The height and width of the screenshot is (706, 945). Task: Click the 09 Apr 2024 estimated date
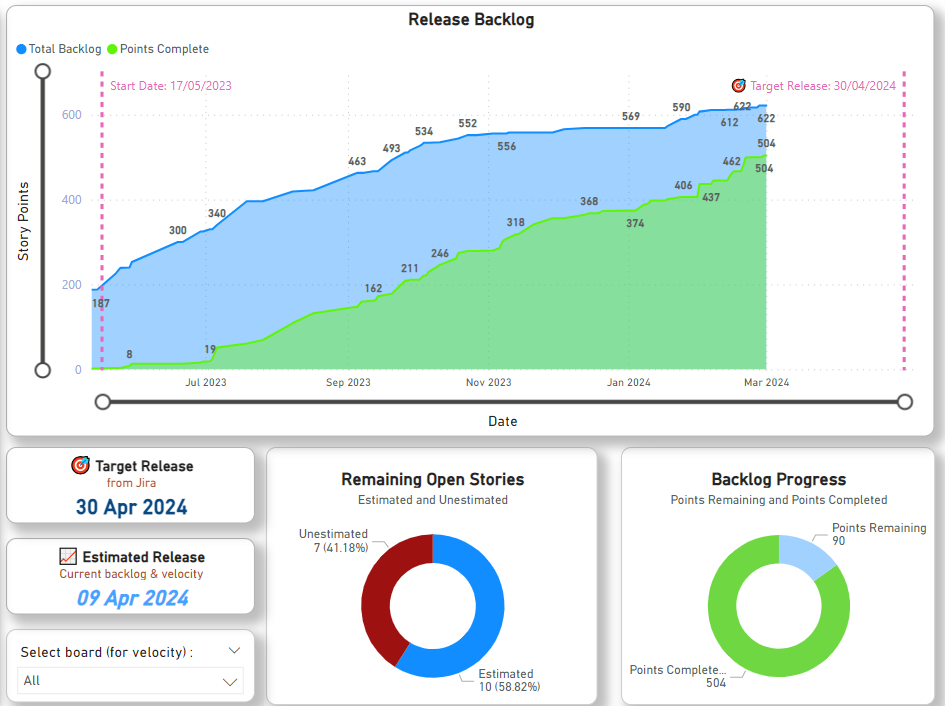(132, 598)
